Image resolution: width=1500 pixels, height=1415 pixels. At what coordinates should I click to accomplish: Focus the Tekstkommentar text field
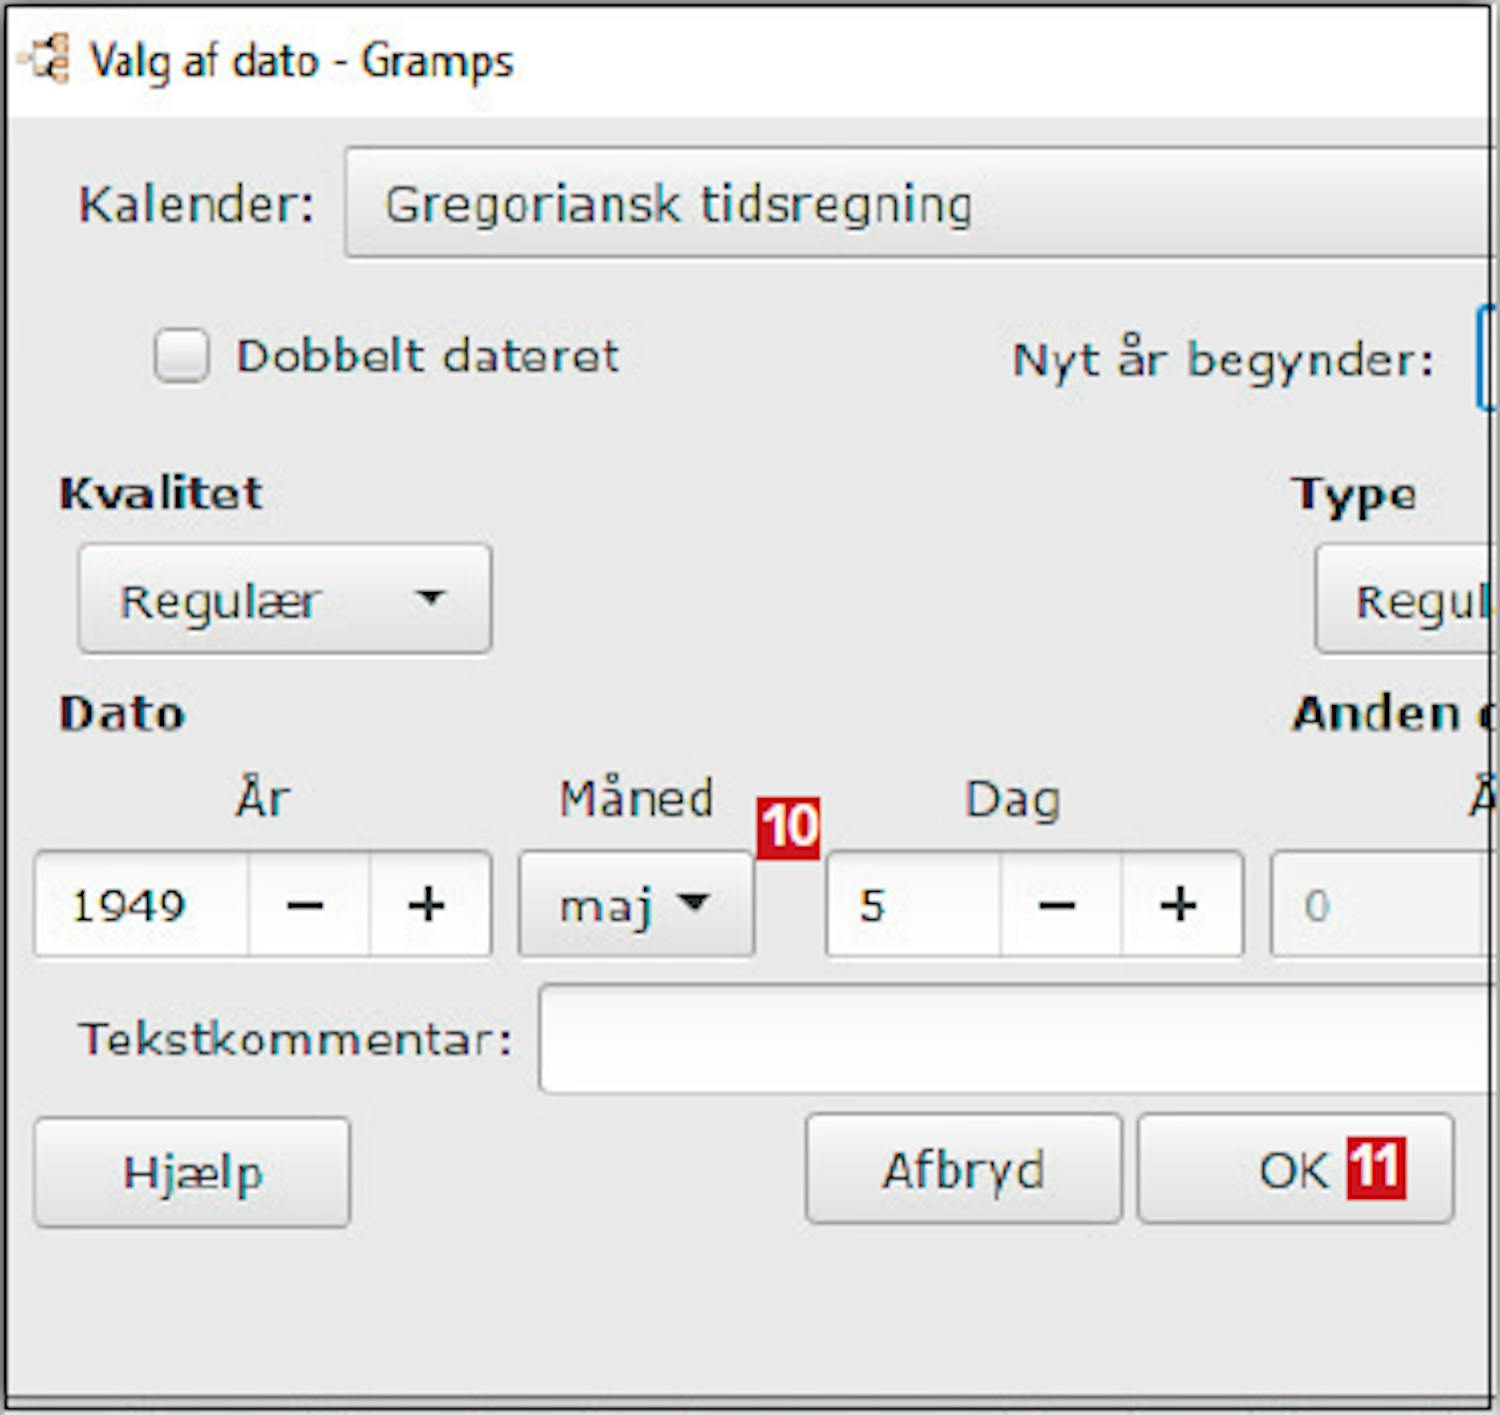pyautogui.click(x=1013, y=1038)
